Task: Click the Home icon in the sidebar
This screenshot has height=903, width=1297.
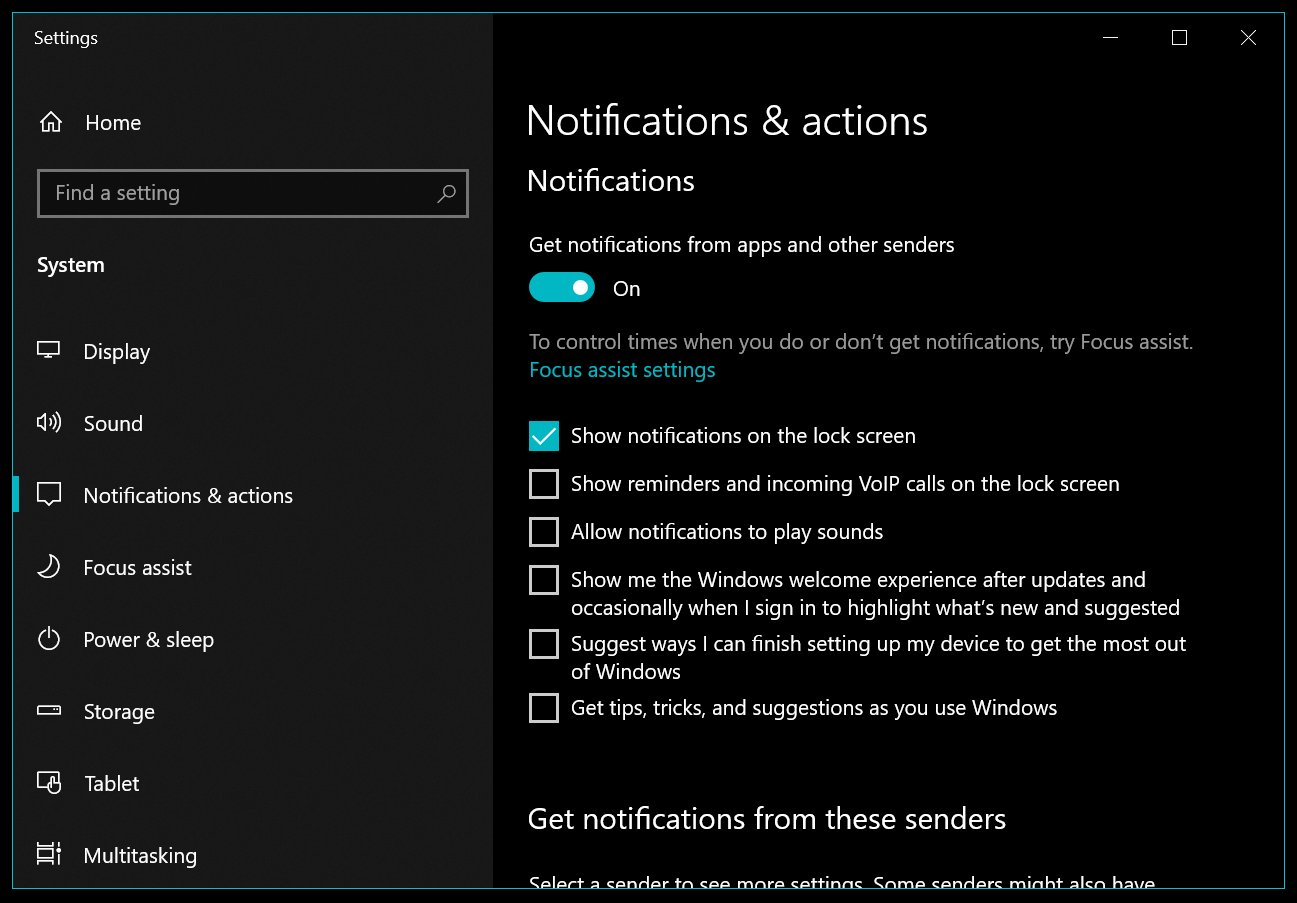Action: [x=50, y=123]
